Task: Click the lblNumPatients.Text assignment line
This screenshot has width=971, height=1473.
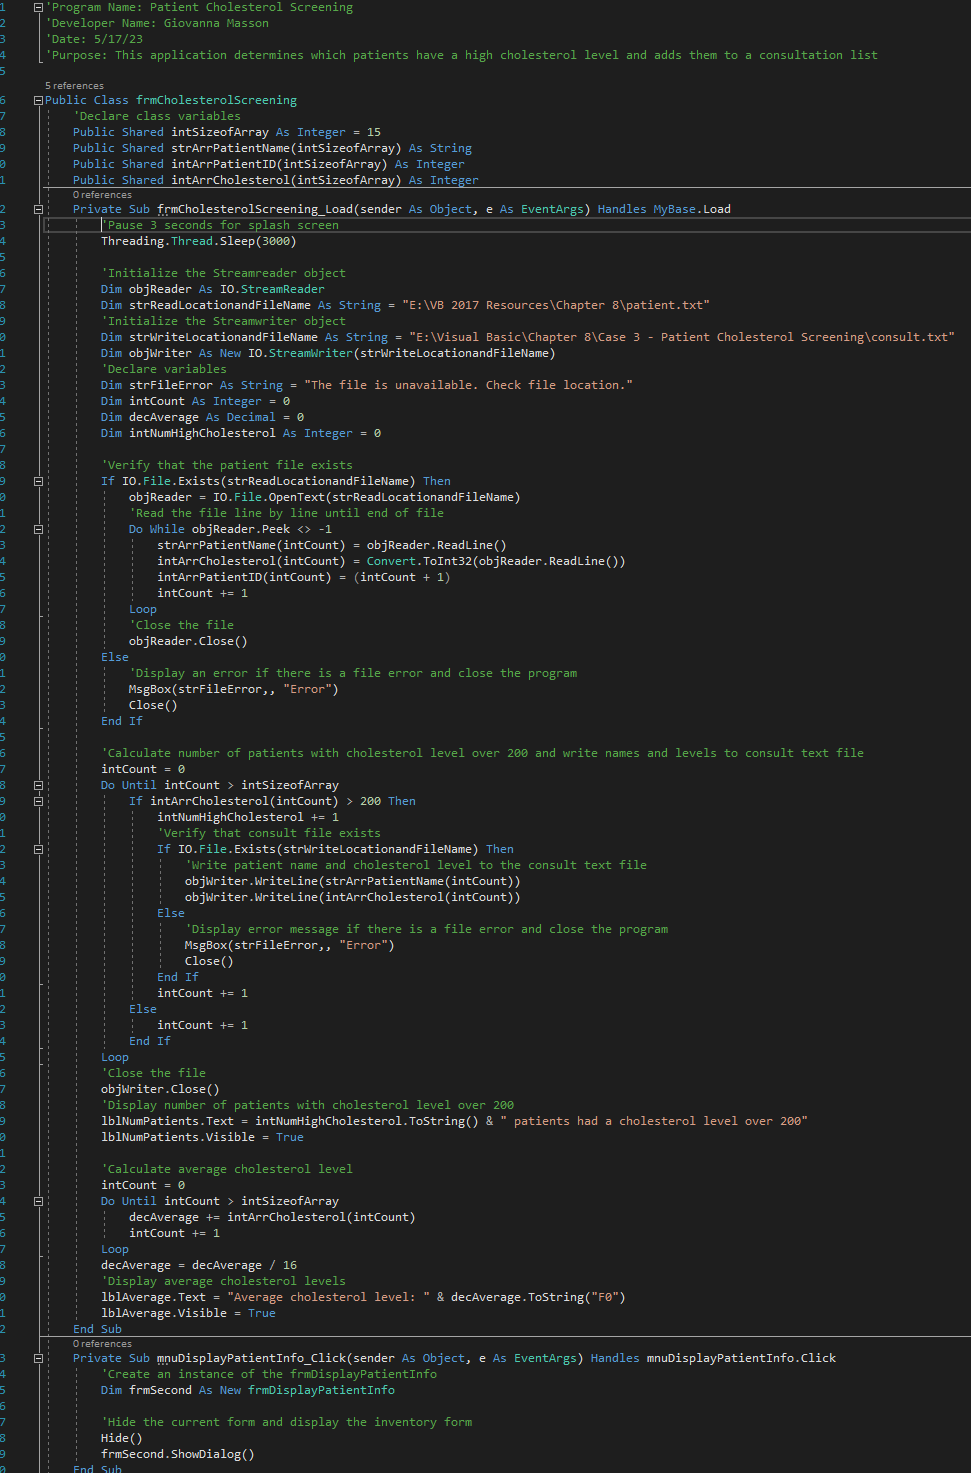Action: tap(454, 1121)
